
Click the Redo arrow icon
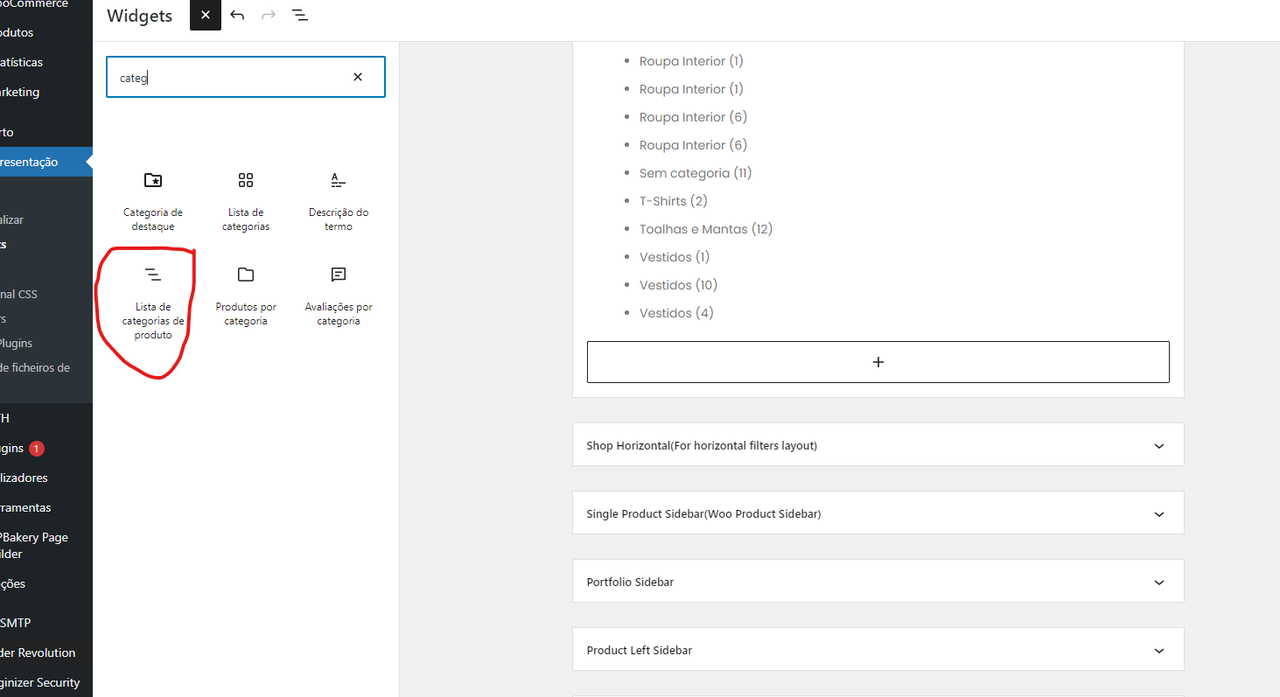[x=268, y=16]
